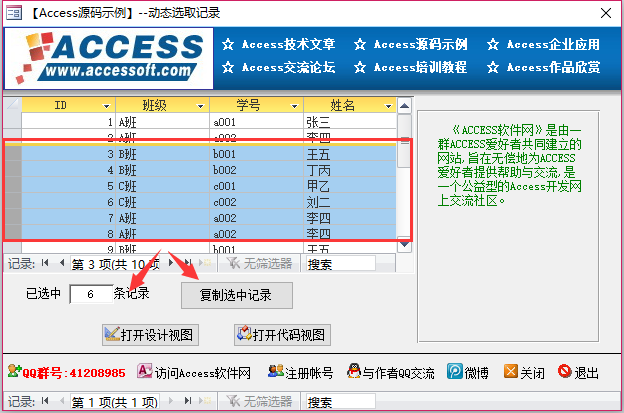Screen dimensions: 624x413
Task: Click the cell c002
Action: (256, 202)
